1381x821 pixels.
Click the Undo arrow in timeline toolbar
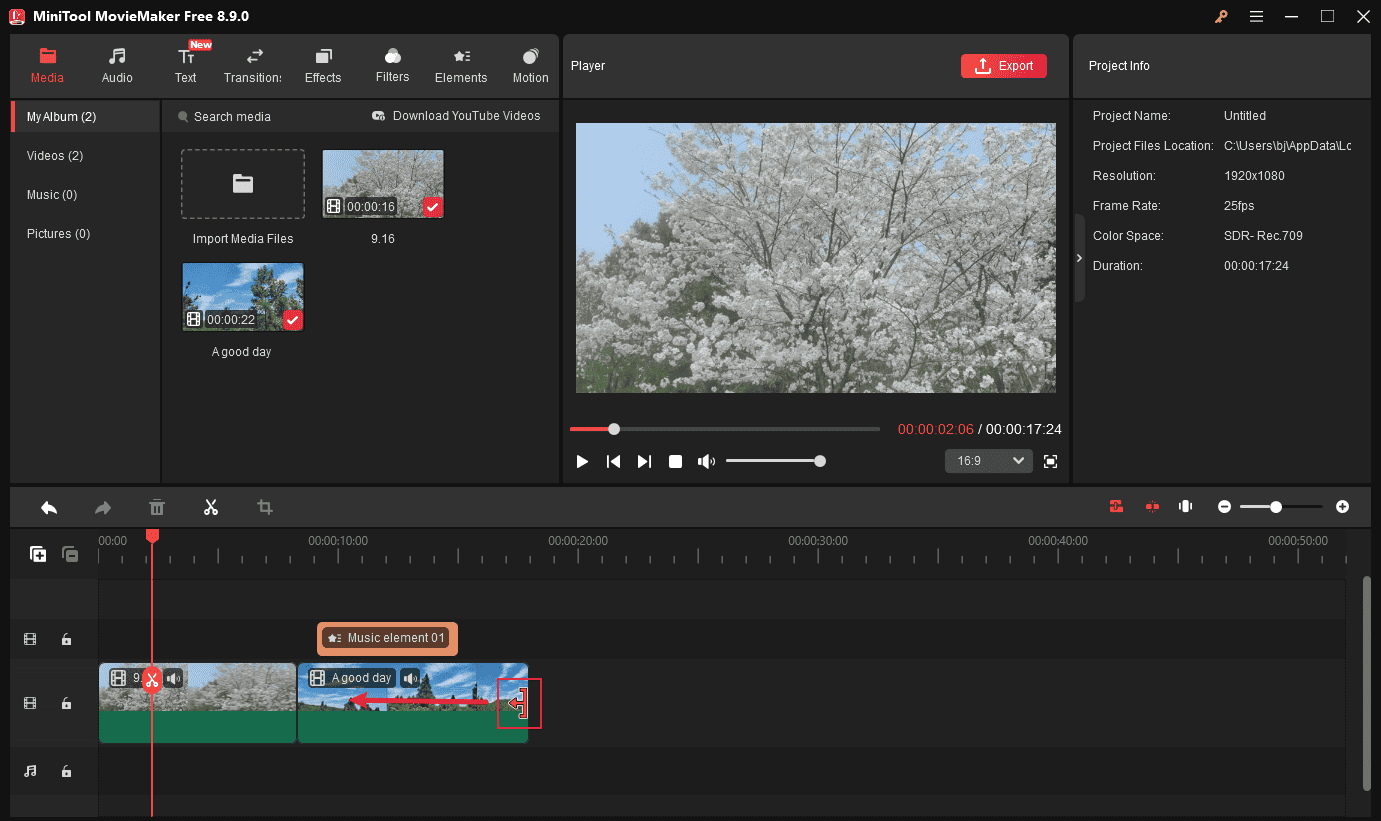[49, 507]
